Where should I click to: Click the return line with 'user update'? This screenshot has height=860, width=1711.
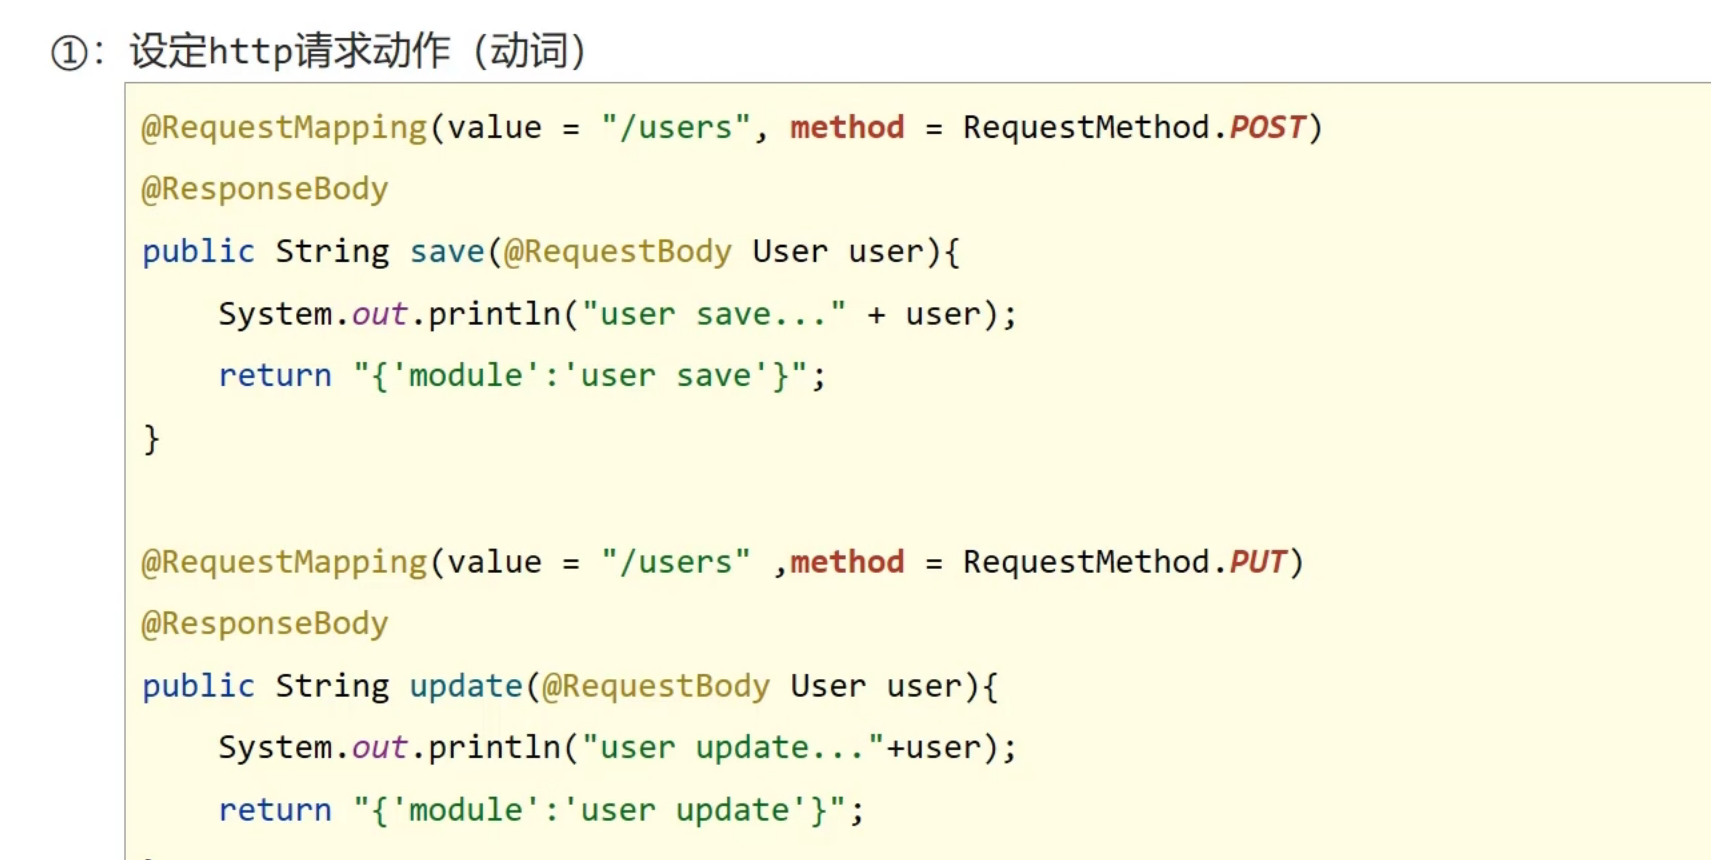click(x=541, y=810)
